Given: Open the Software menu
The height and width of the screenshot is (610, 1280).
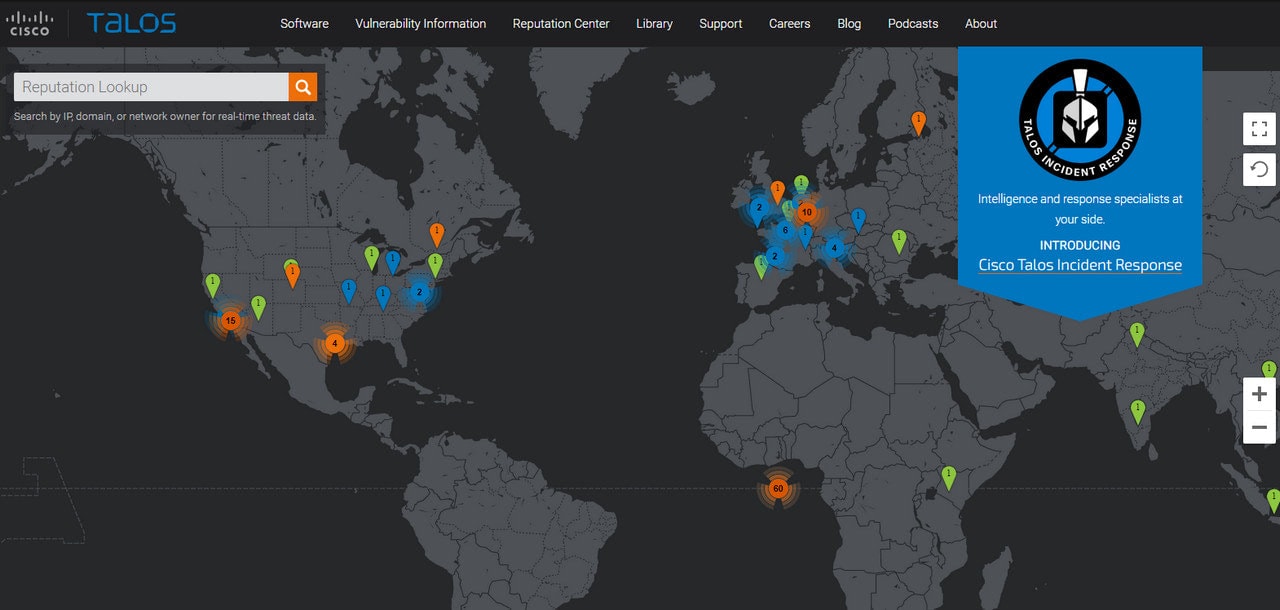Looking at the screenshot, I should click(x=304, y=23).
